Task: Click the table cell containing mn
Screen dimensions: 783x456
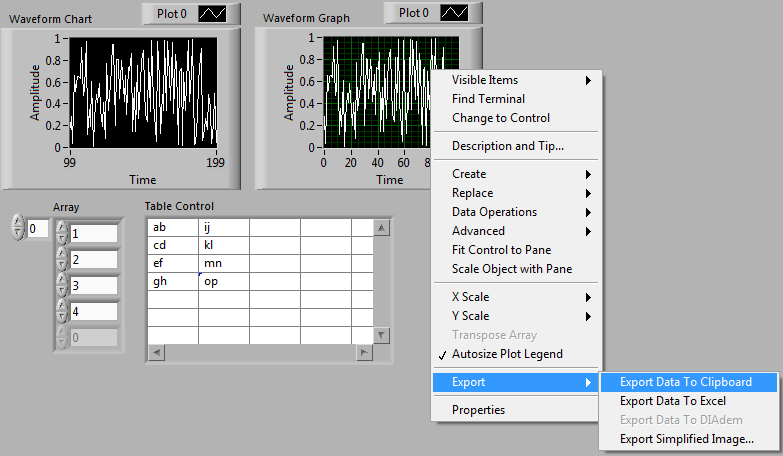Action: point(224,263)
